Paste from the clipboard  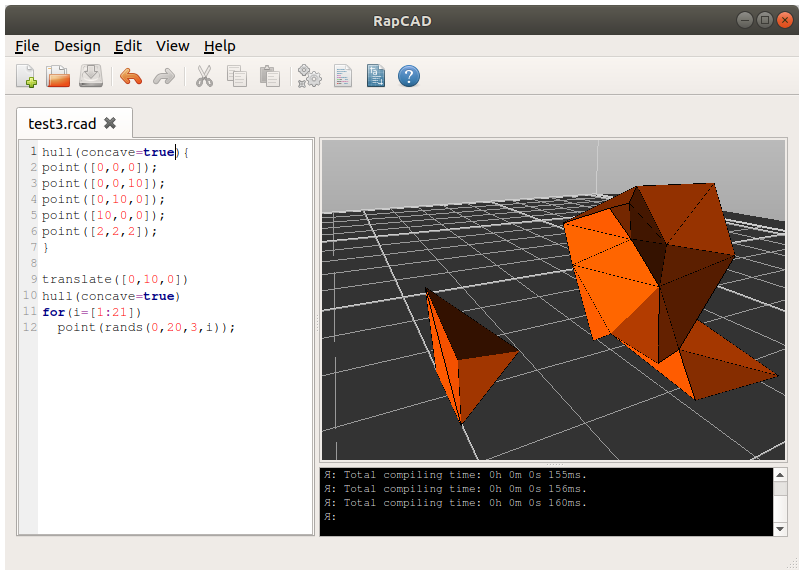pyautogui.click(x=270, y=75)
